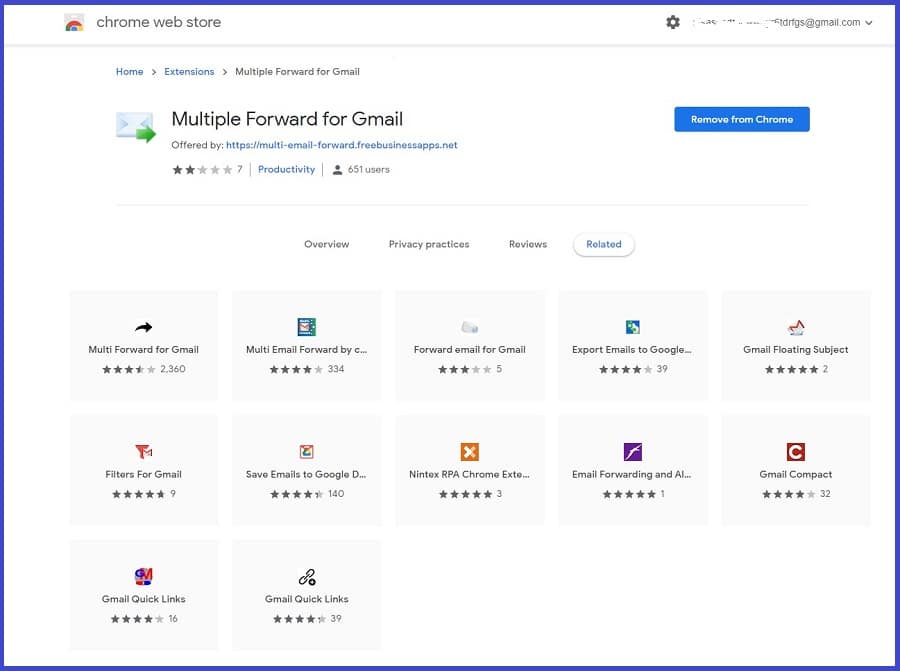Click the 651 users count text
The image size is (900, 671).
click(368, 169)
